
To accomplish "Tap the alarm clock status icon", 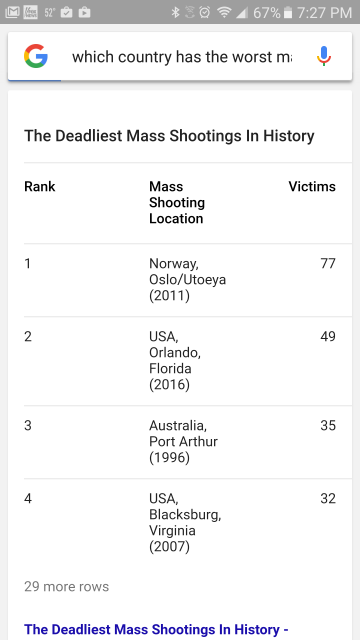I will (204, 13).
